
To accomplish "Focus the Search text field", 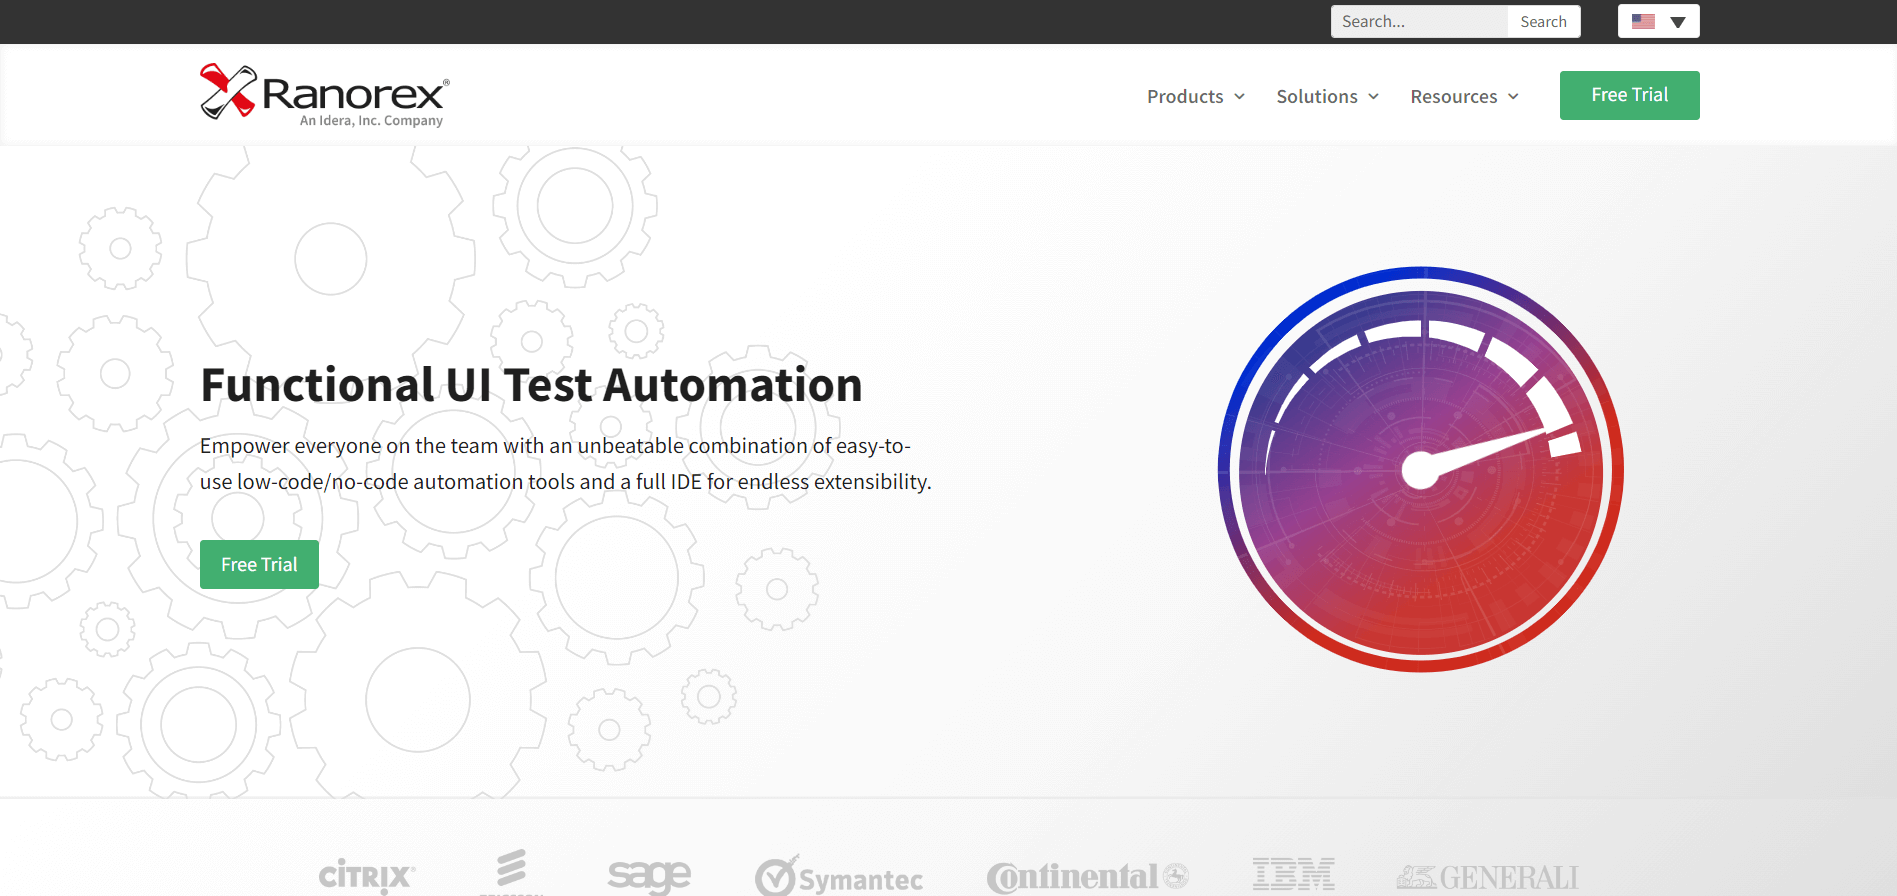I will point(1419,21).
